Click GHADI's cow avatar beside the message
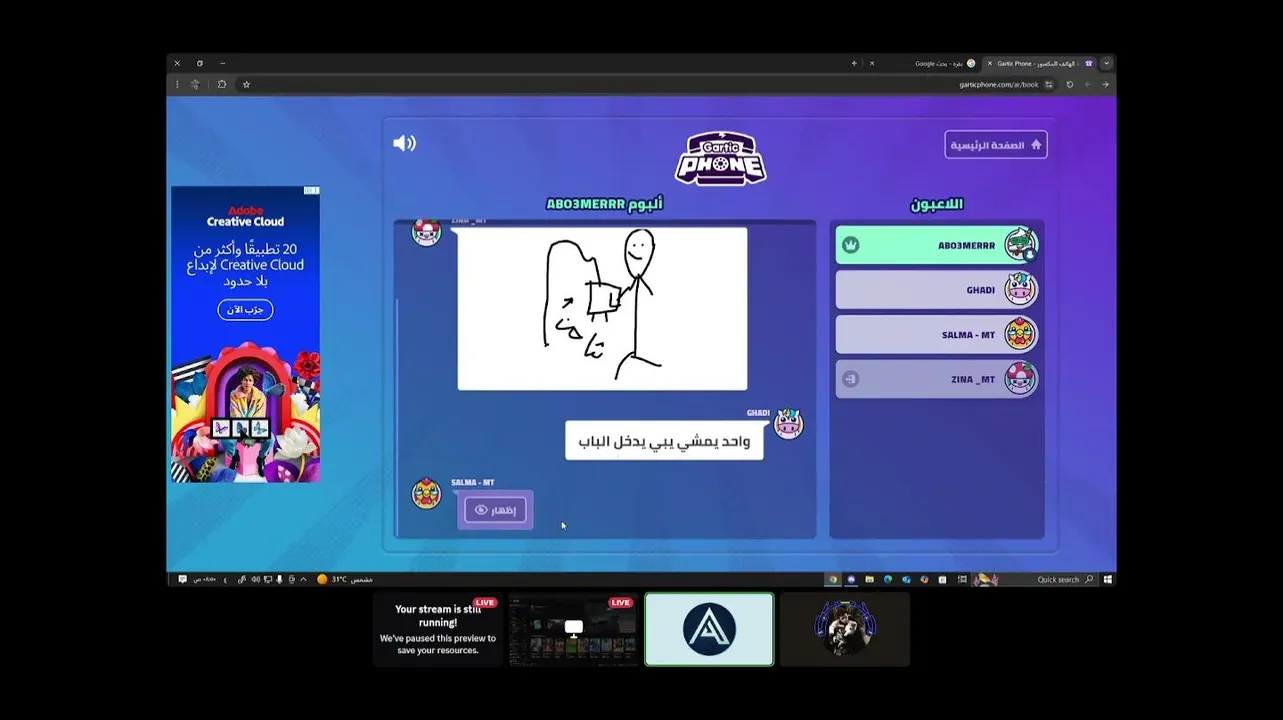This screenshot has height=720, width=1283. pos(789,424)
